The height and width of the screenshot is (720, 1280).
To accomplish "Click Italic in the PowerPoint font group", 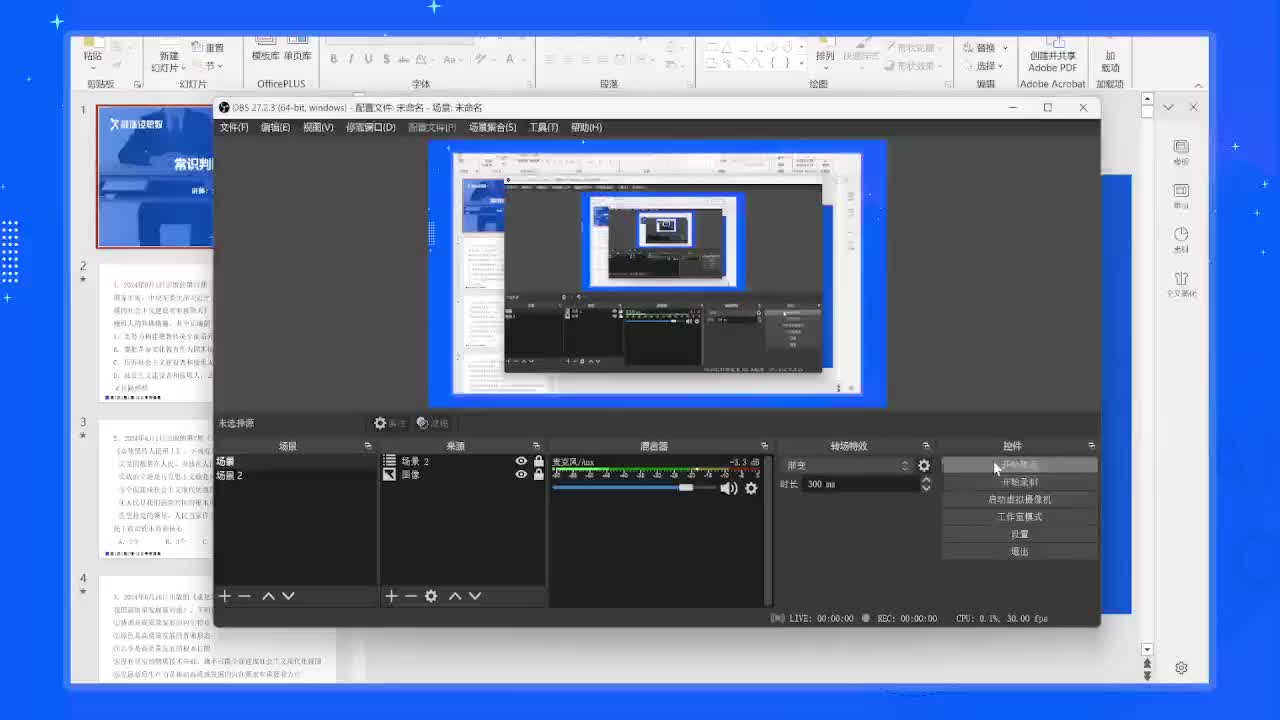I will click(351, 59).
